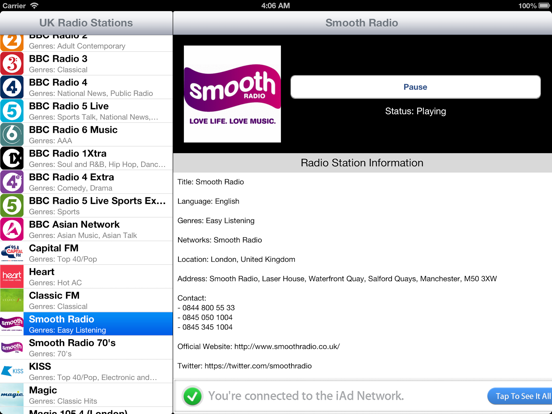
Task: Click the Address line with Salford Quays
Action: tap(337, 279)
